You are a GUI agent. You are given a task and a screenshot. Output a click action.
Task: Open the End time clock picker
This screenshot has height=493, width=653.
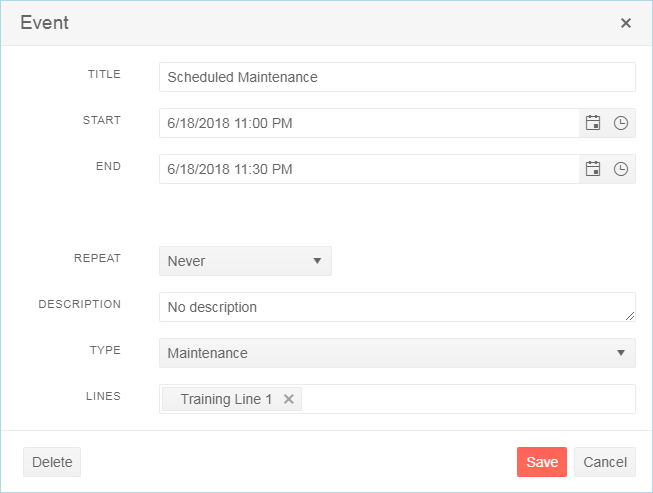coord(621,169)
